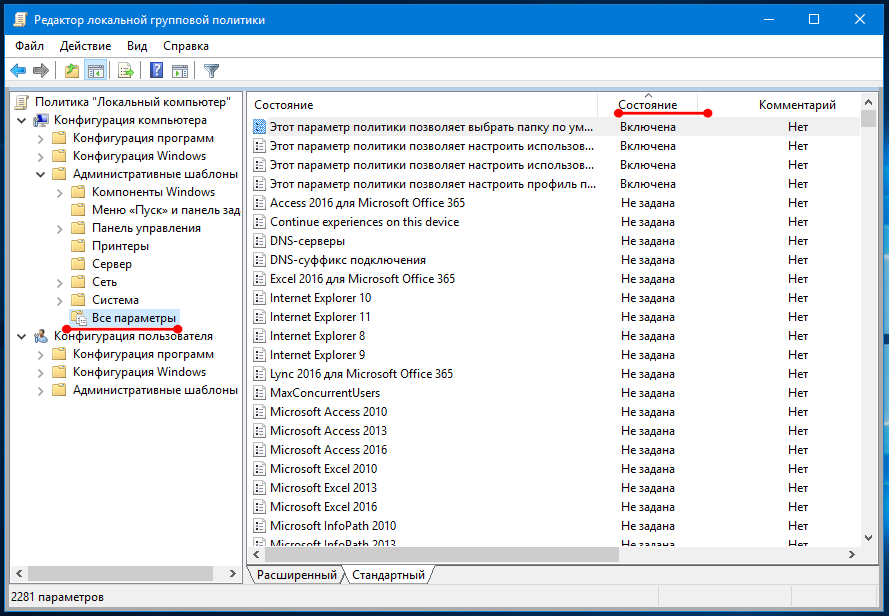Screen dimensions: 889x616
Task: Select the Continue experiences on this device policy
Action: [364, 222]
